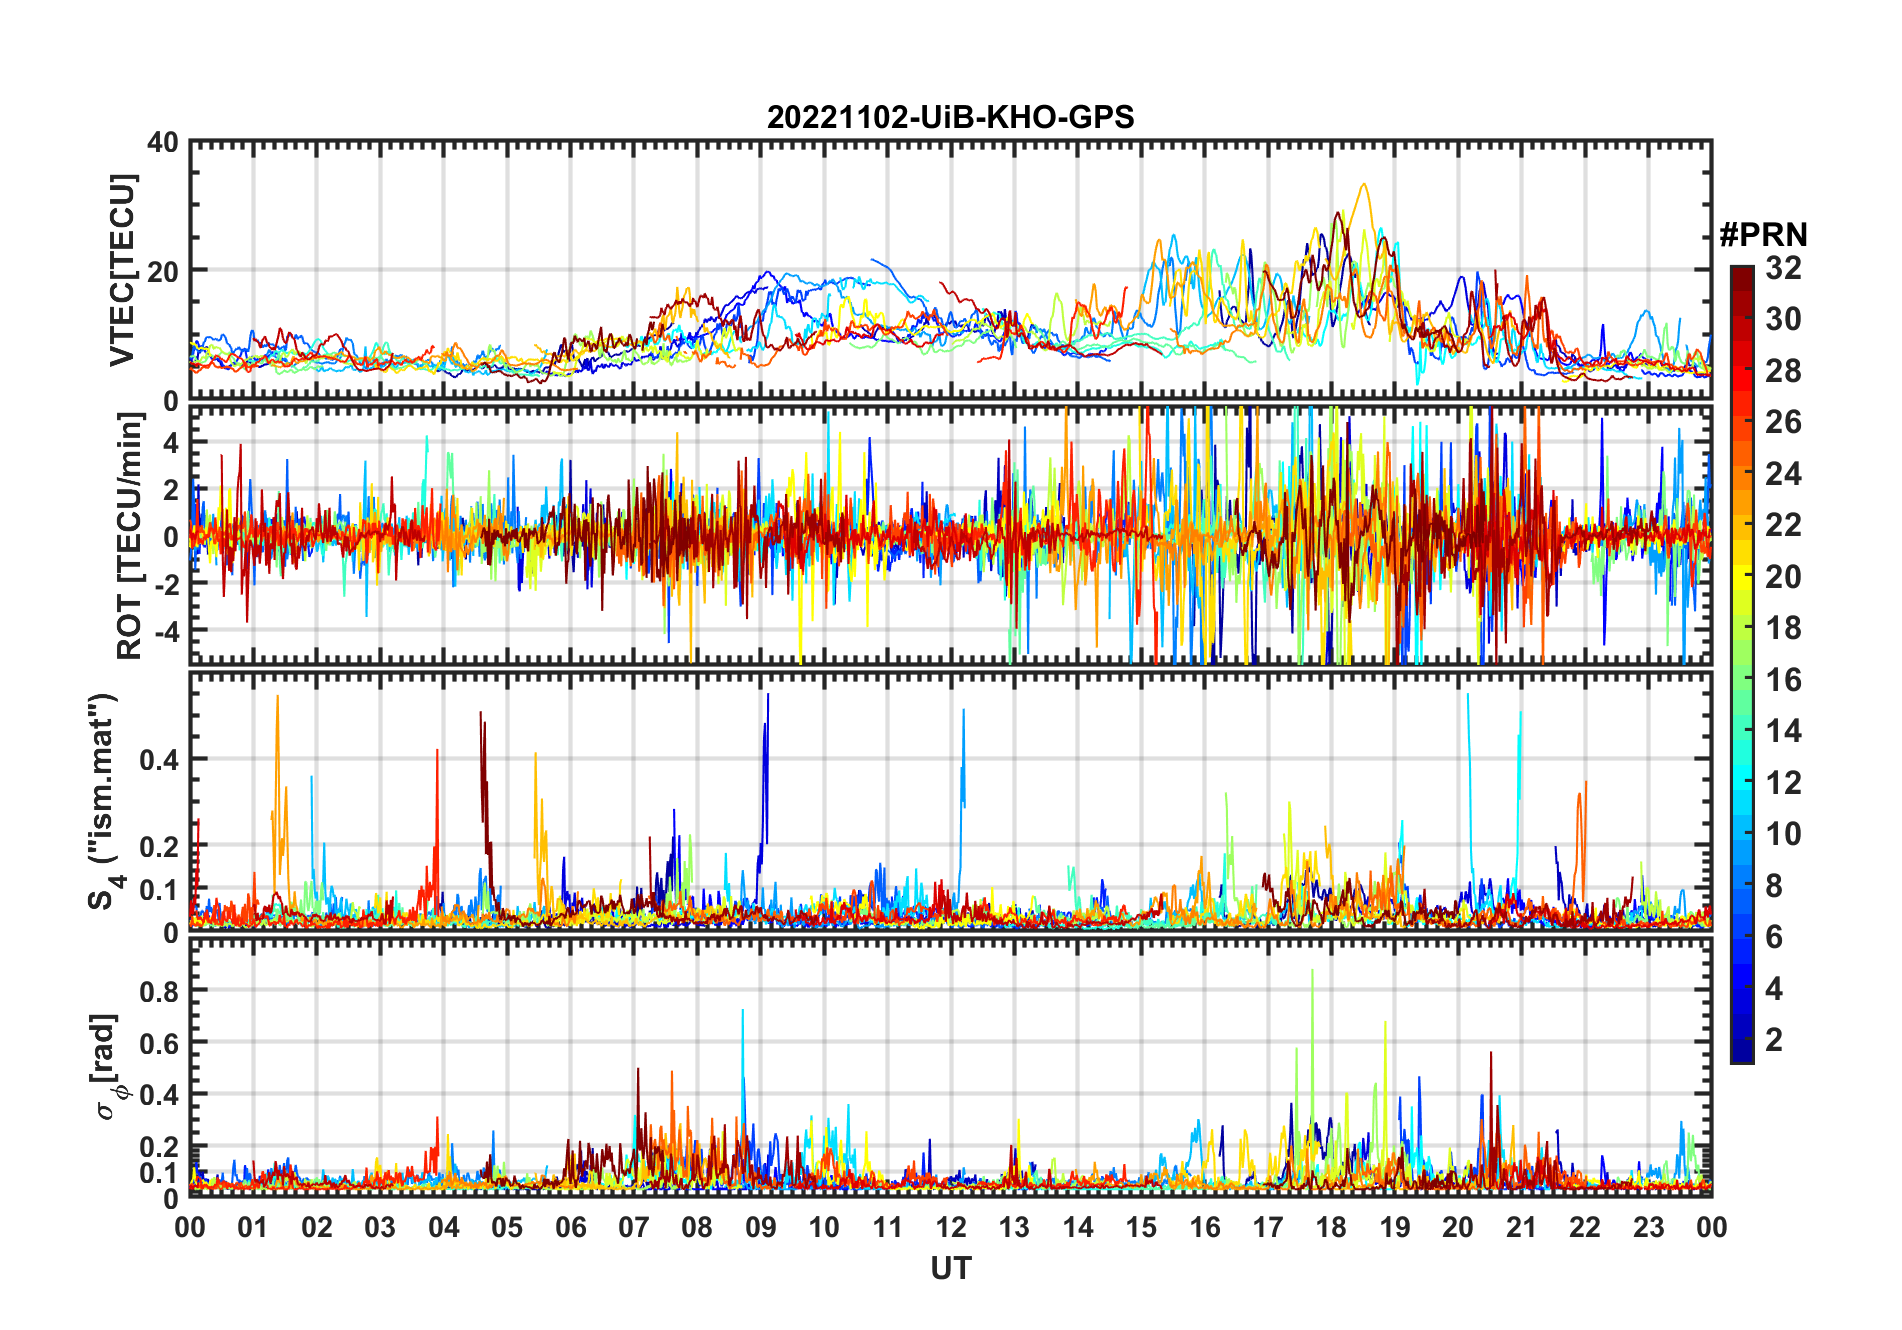Click colorbar tick label 8
The image size is (1902, 1330).
point(1774,885)
